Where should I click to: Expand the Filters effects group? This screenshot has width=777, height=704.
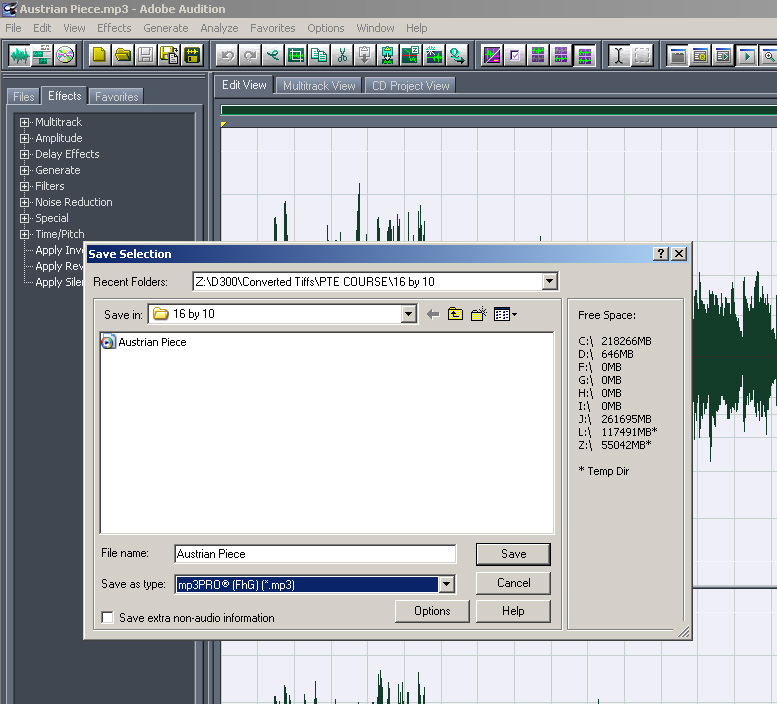tap(24, 186)
